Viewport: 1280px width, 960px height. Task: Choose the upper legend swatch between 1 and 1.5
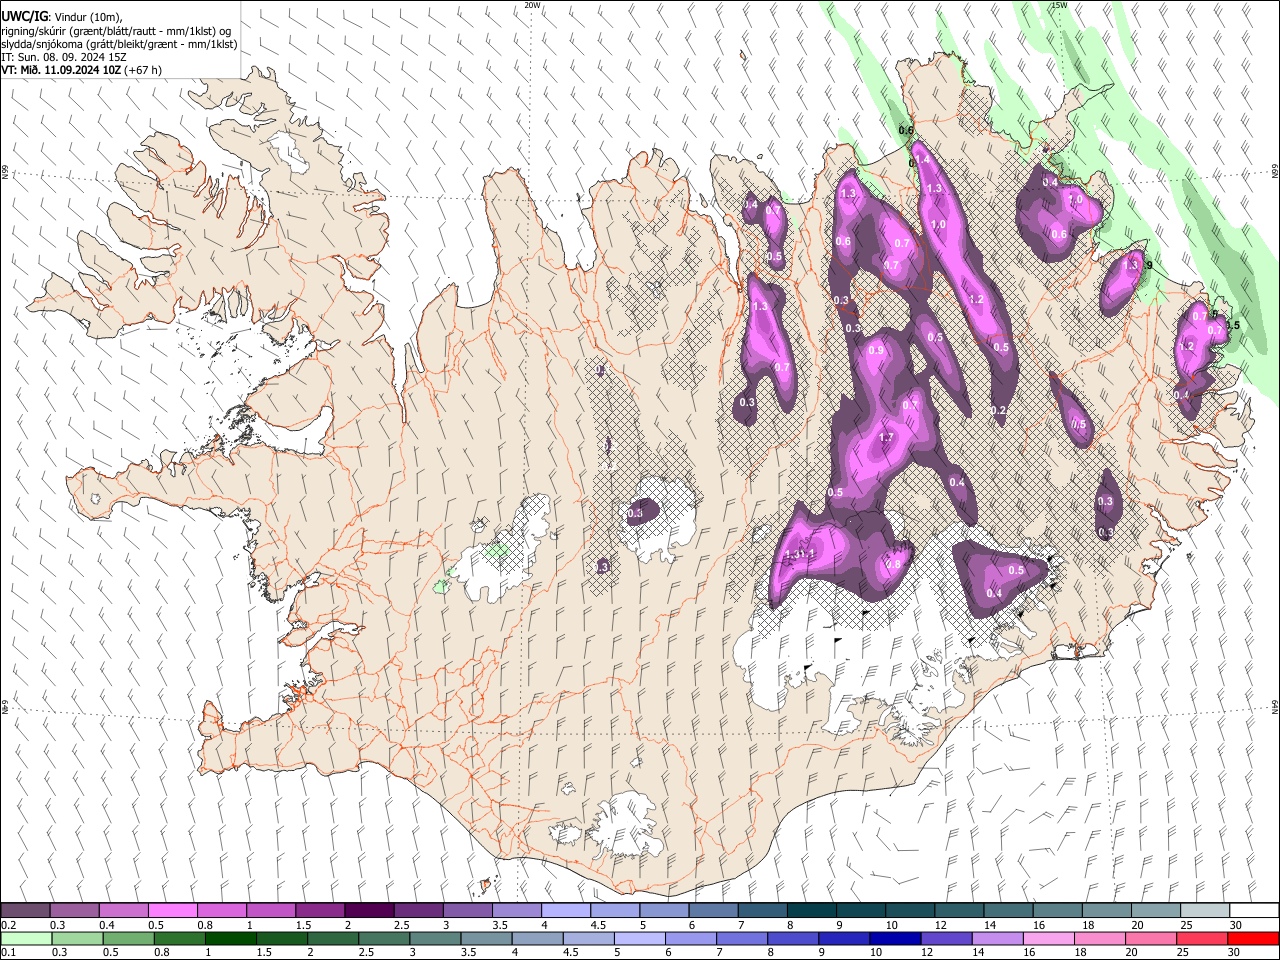click(270, 910)
